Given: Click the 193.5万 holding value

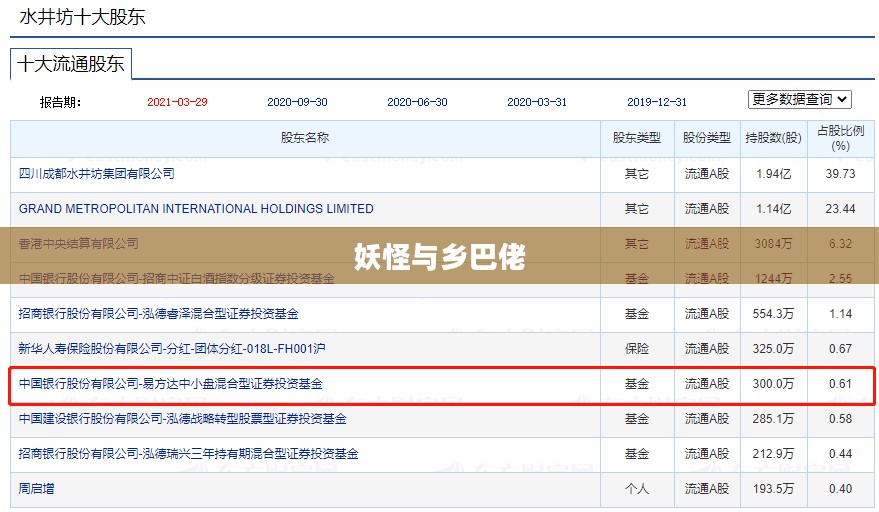Looking at the screenshot, I should [774, 488].
